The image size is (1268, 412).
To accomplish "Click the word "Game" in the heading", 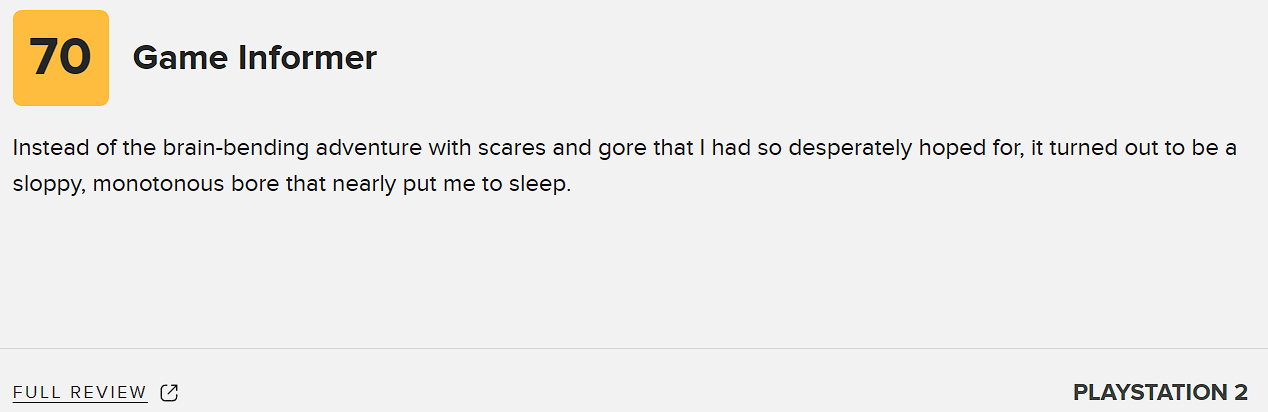I will point(180,58).
